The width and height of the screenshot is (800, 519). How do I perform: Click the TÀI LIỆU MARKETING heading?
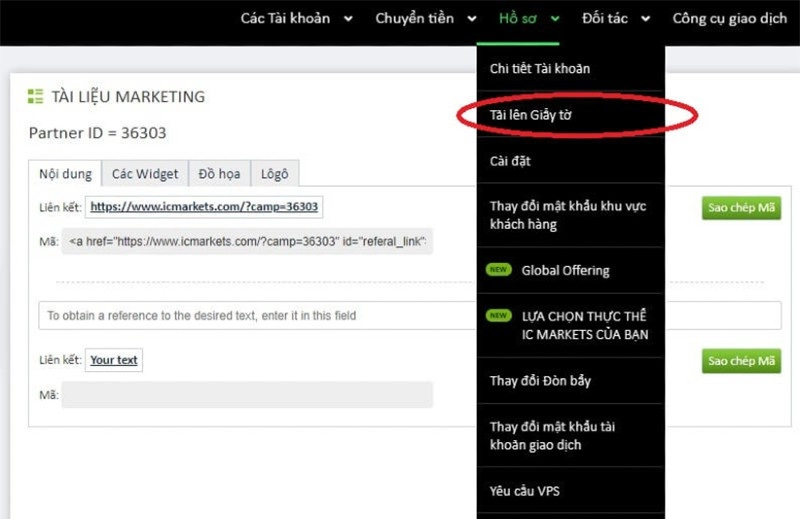pos(128,96)
